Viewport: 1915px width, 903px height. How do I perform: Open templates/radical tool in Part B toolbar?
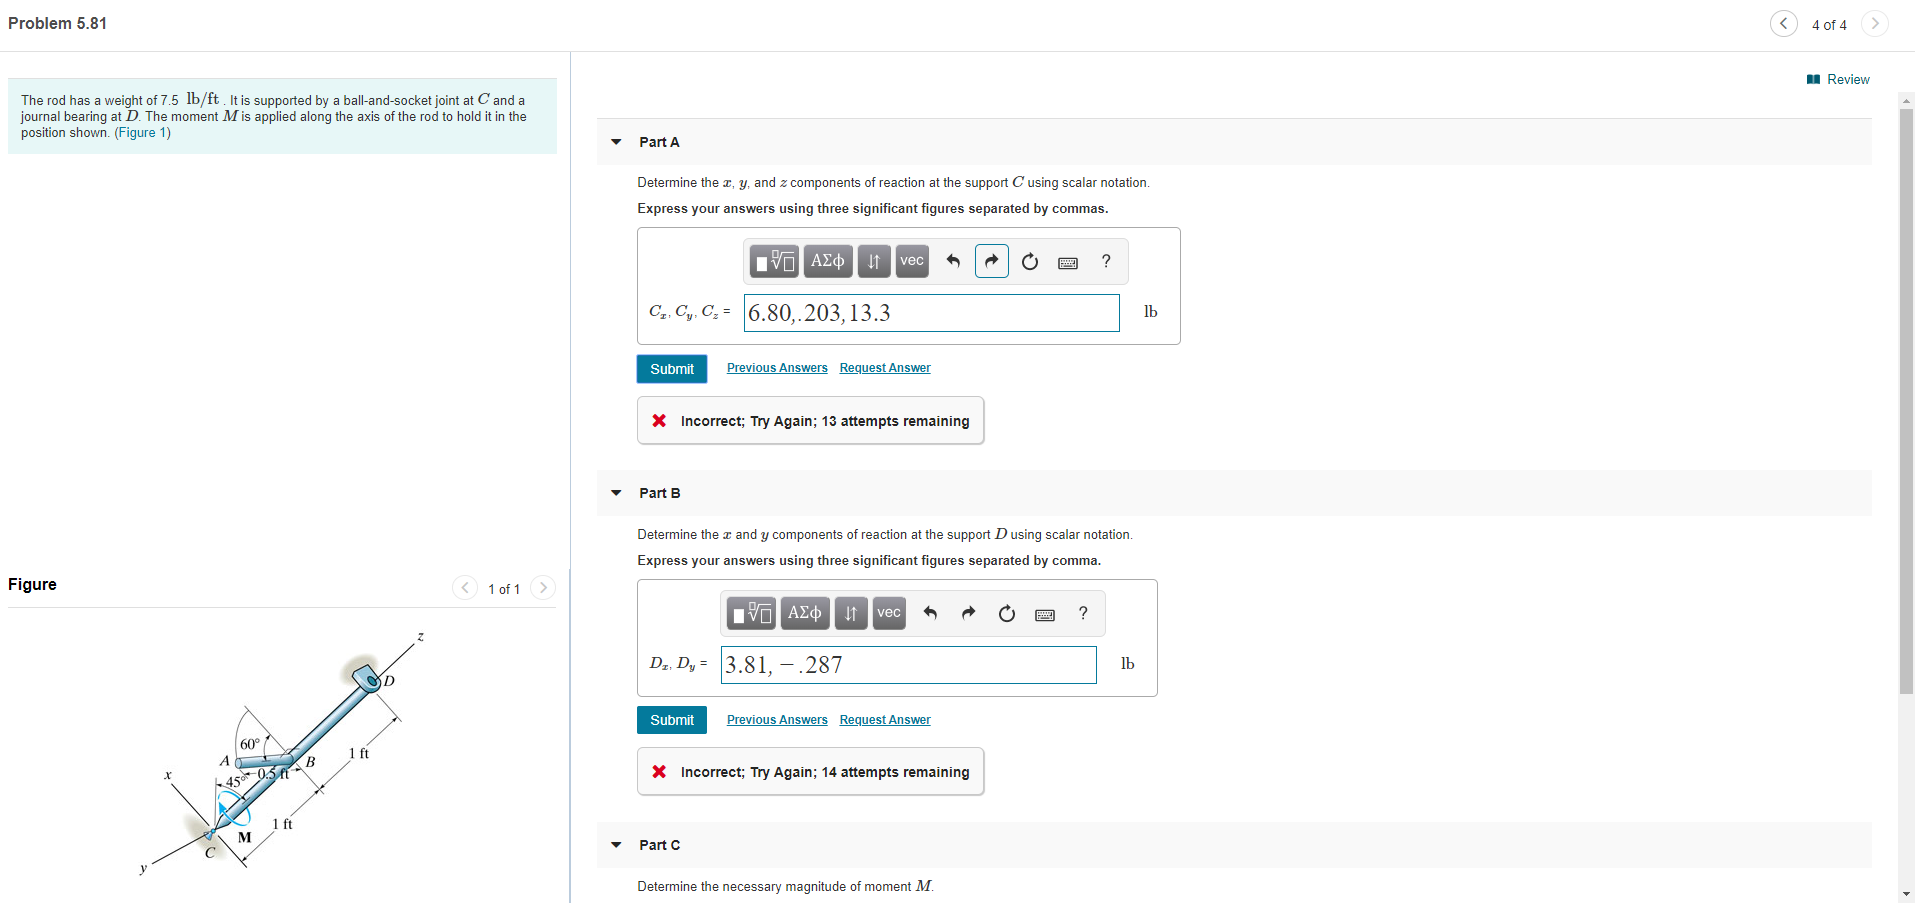(x=751, y=613)
